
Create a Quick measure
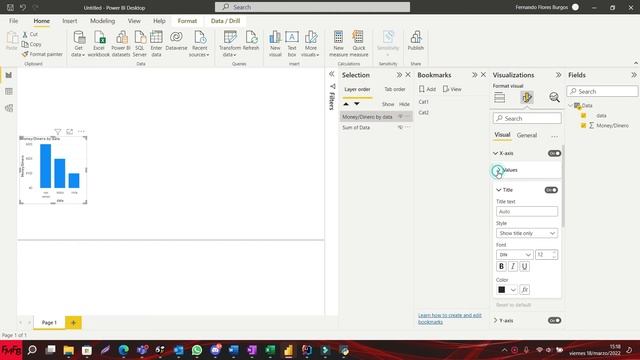pyautogui.click(x=359, y=44)
